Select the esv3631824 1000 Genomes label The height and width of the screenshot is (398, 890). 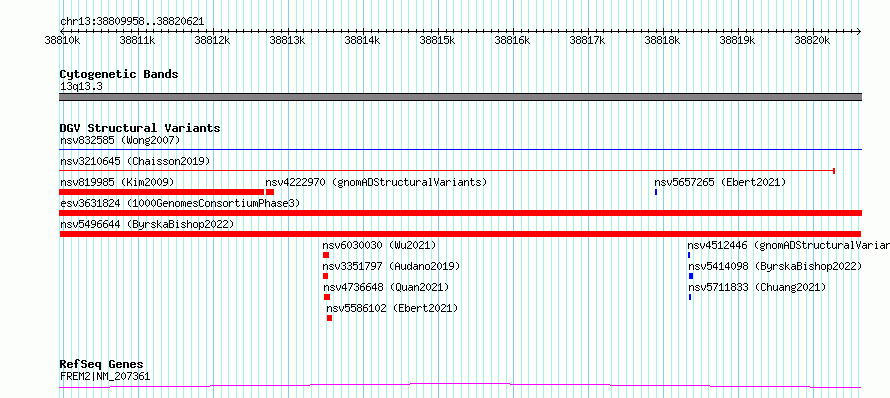180,203
